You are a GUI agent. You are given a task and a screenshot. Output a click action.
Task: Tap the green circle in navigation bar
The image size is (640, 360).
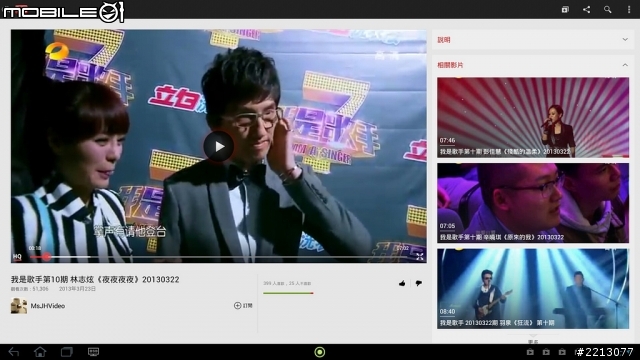point(320,352)
